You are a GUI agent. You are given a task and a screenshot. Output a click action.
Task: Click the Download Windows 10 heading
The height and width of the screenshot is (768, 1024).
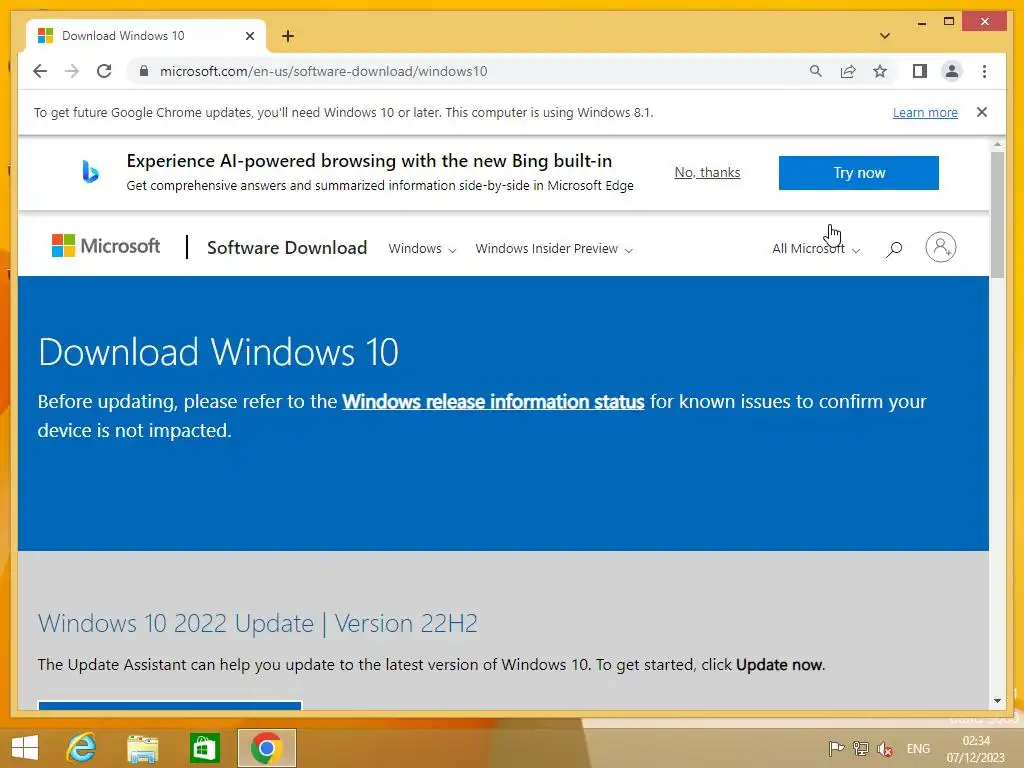[x=218, y=352]
